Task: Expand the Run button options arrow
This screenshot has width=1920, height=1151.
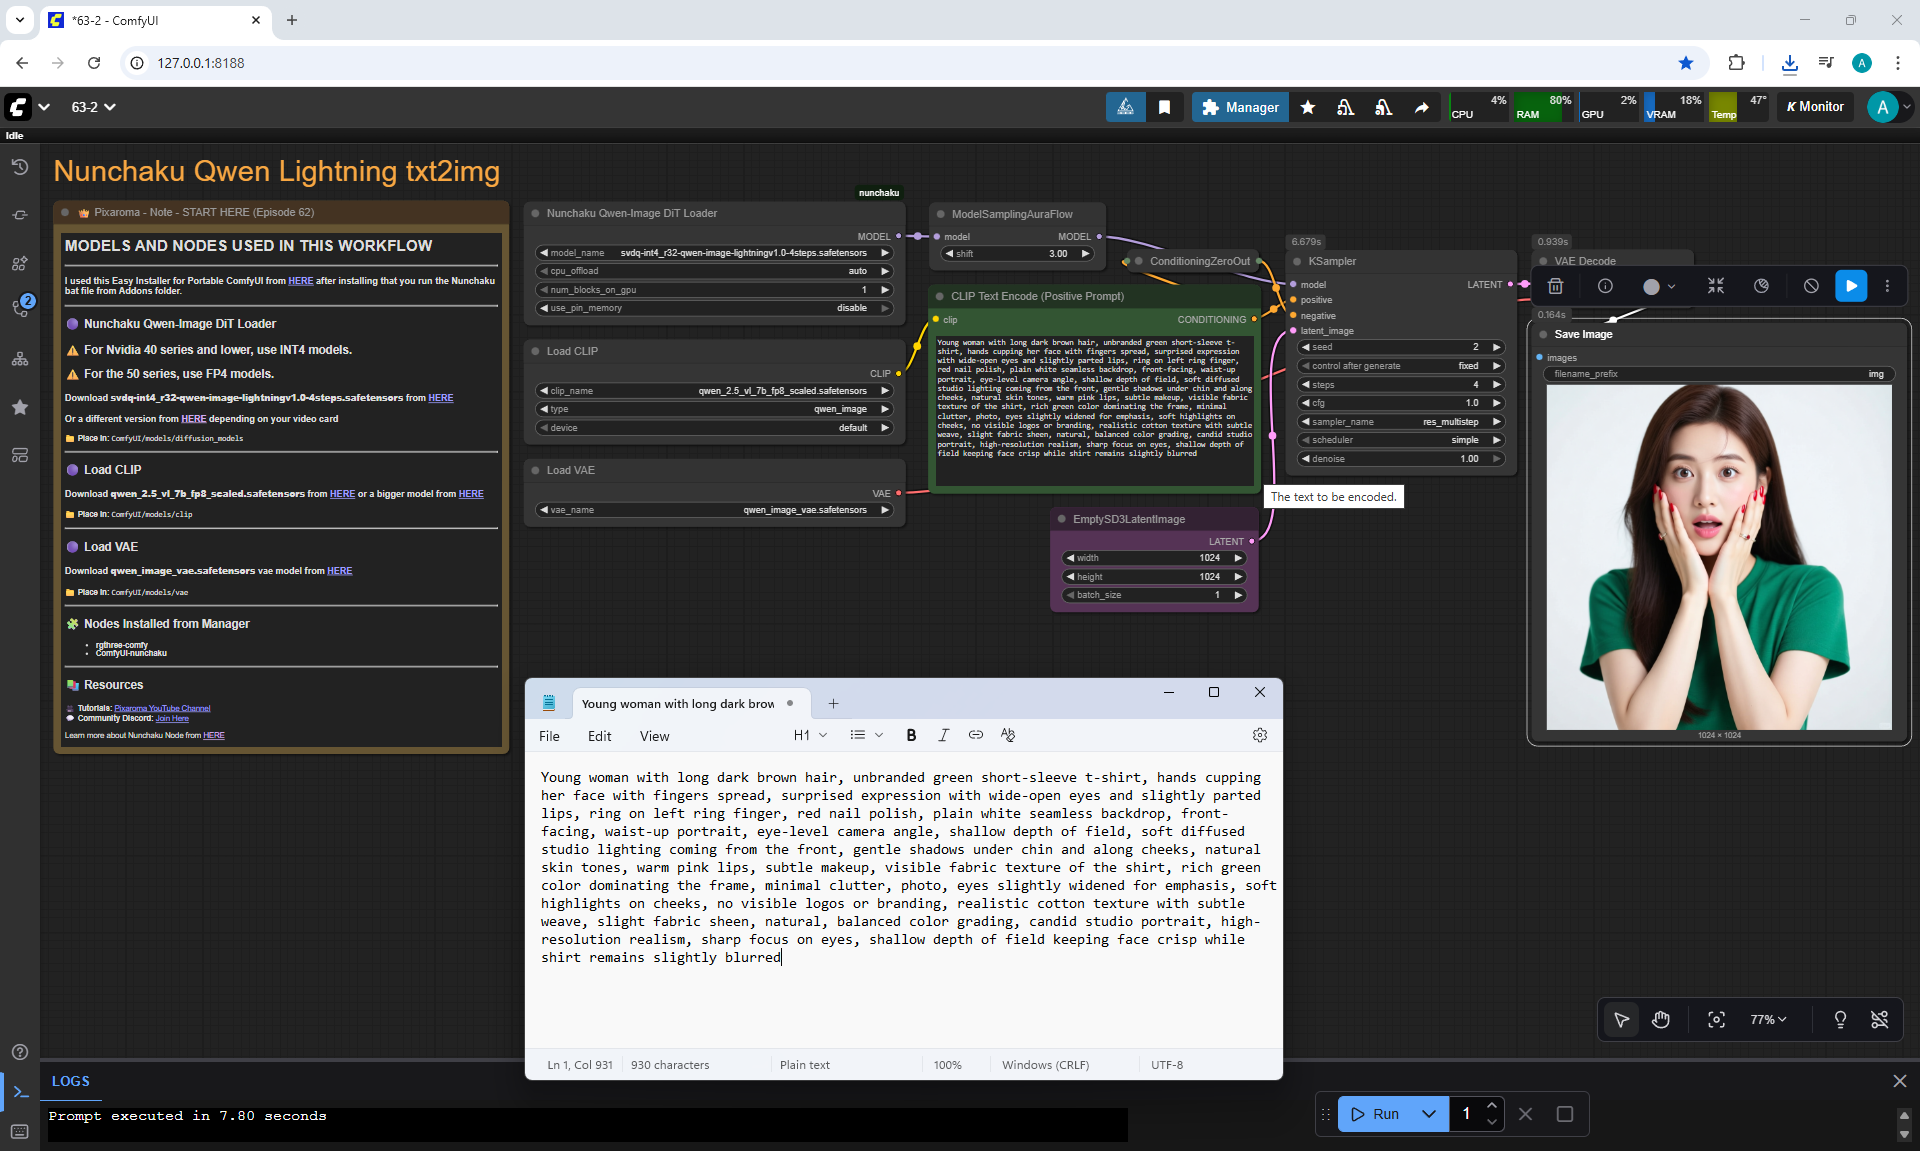Action: pyautogui.click(x=1429, y=1114)
